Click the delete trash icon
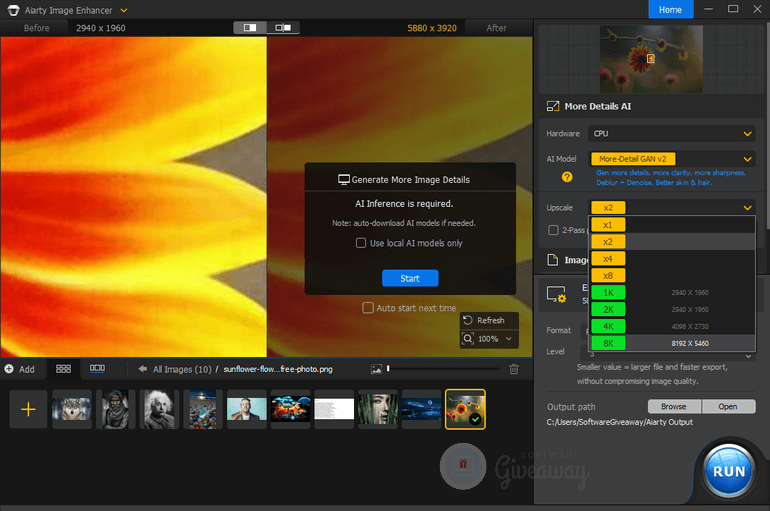Viewport: 770px width, 511px height. pos(514,369)
